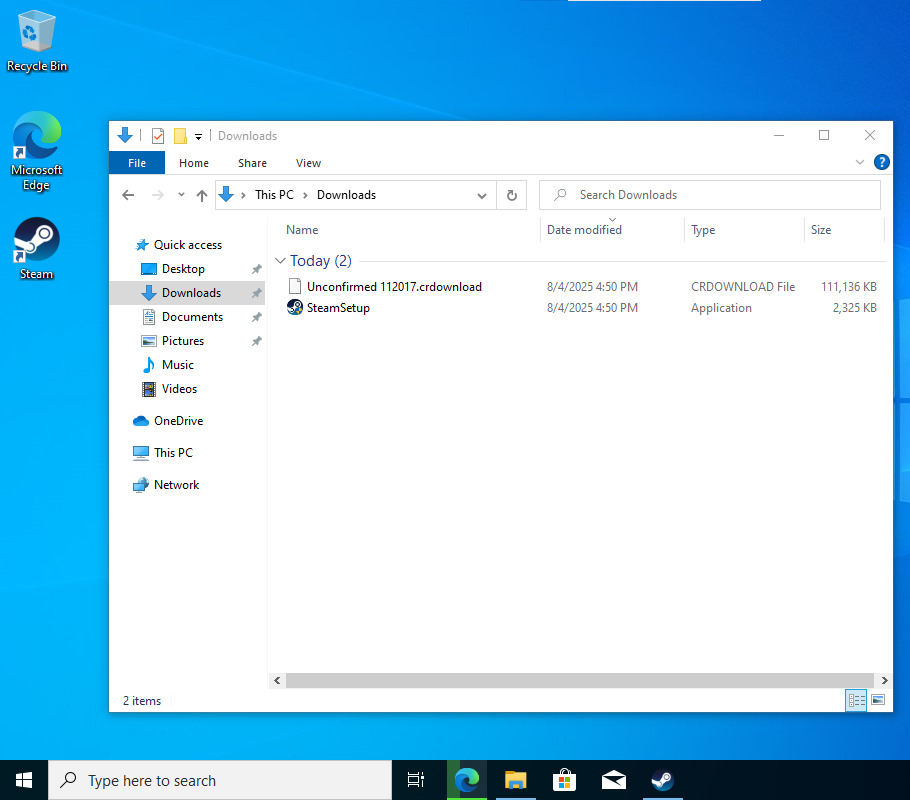Refresh the Downloads folder
Screen dimensions: 910x800
(x=512, y=195)
